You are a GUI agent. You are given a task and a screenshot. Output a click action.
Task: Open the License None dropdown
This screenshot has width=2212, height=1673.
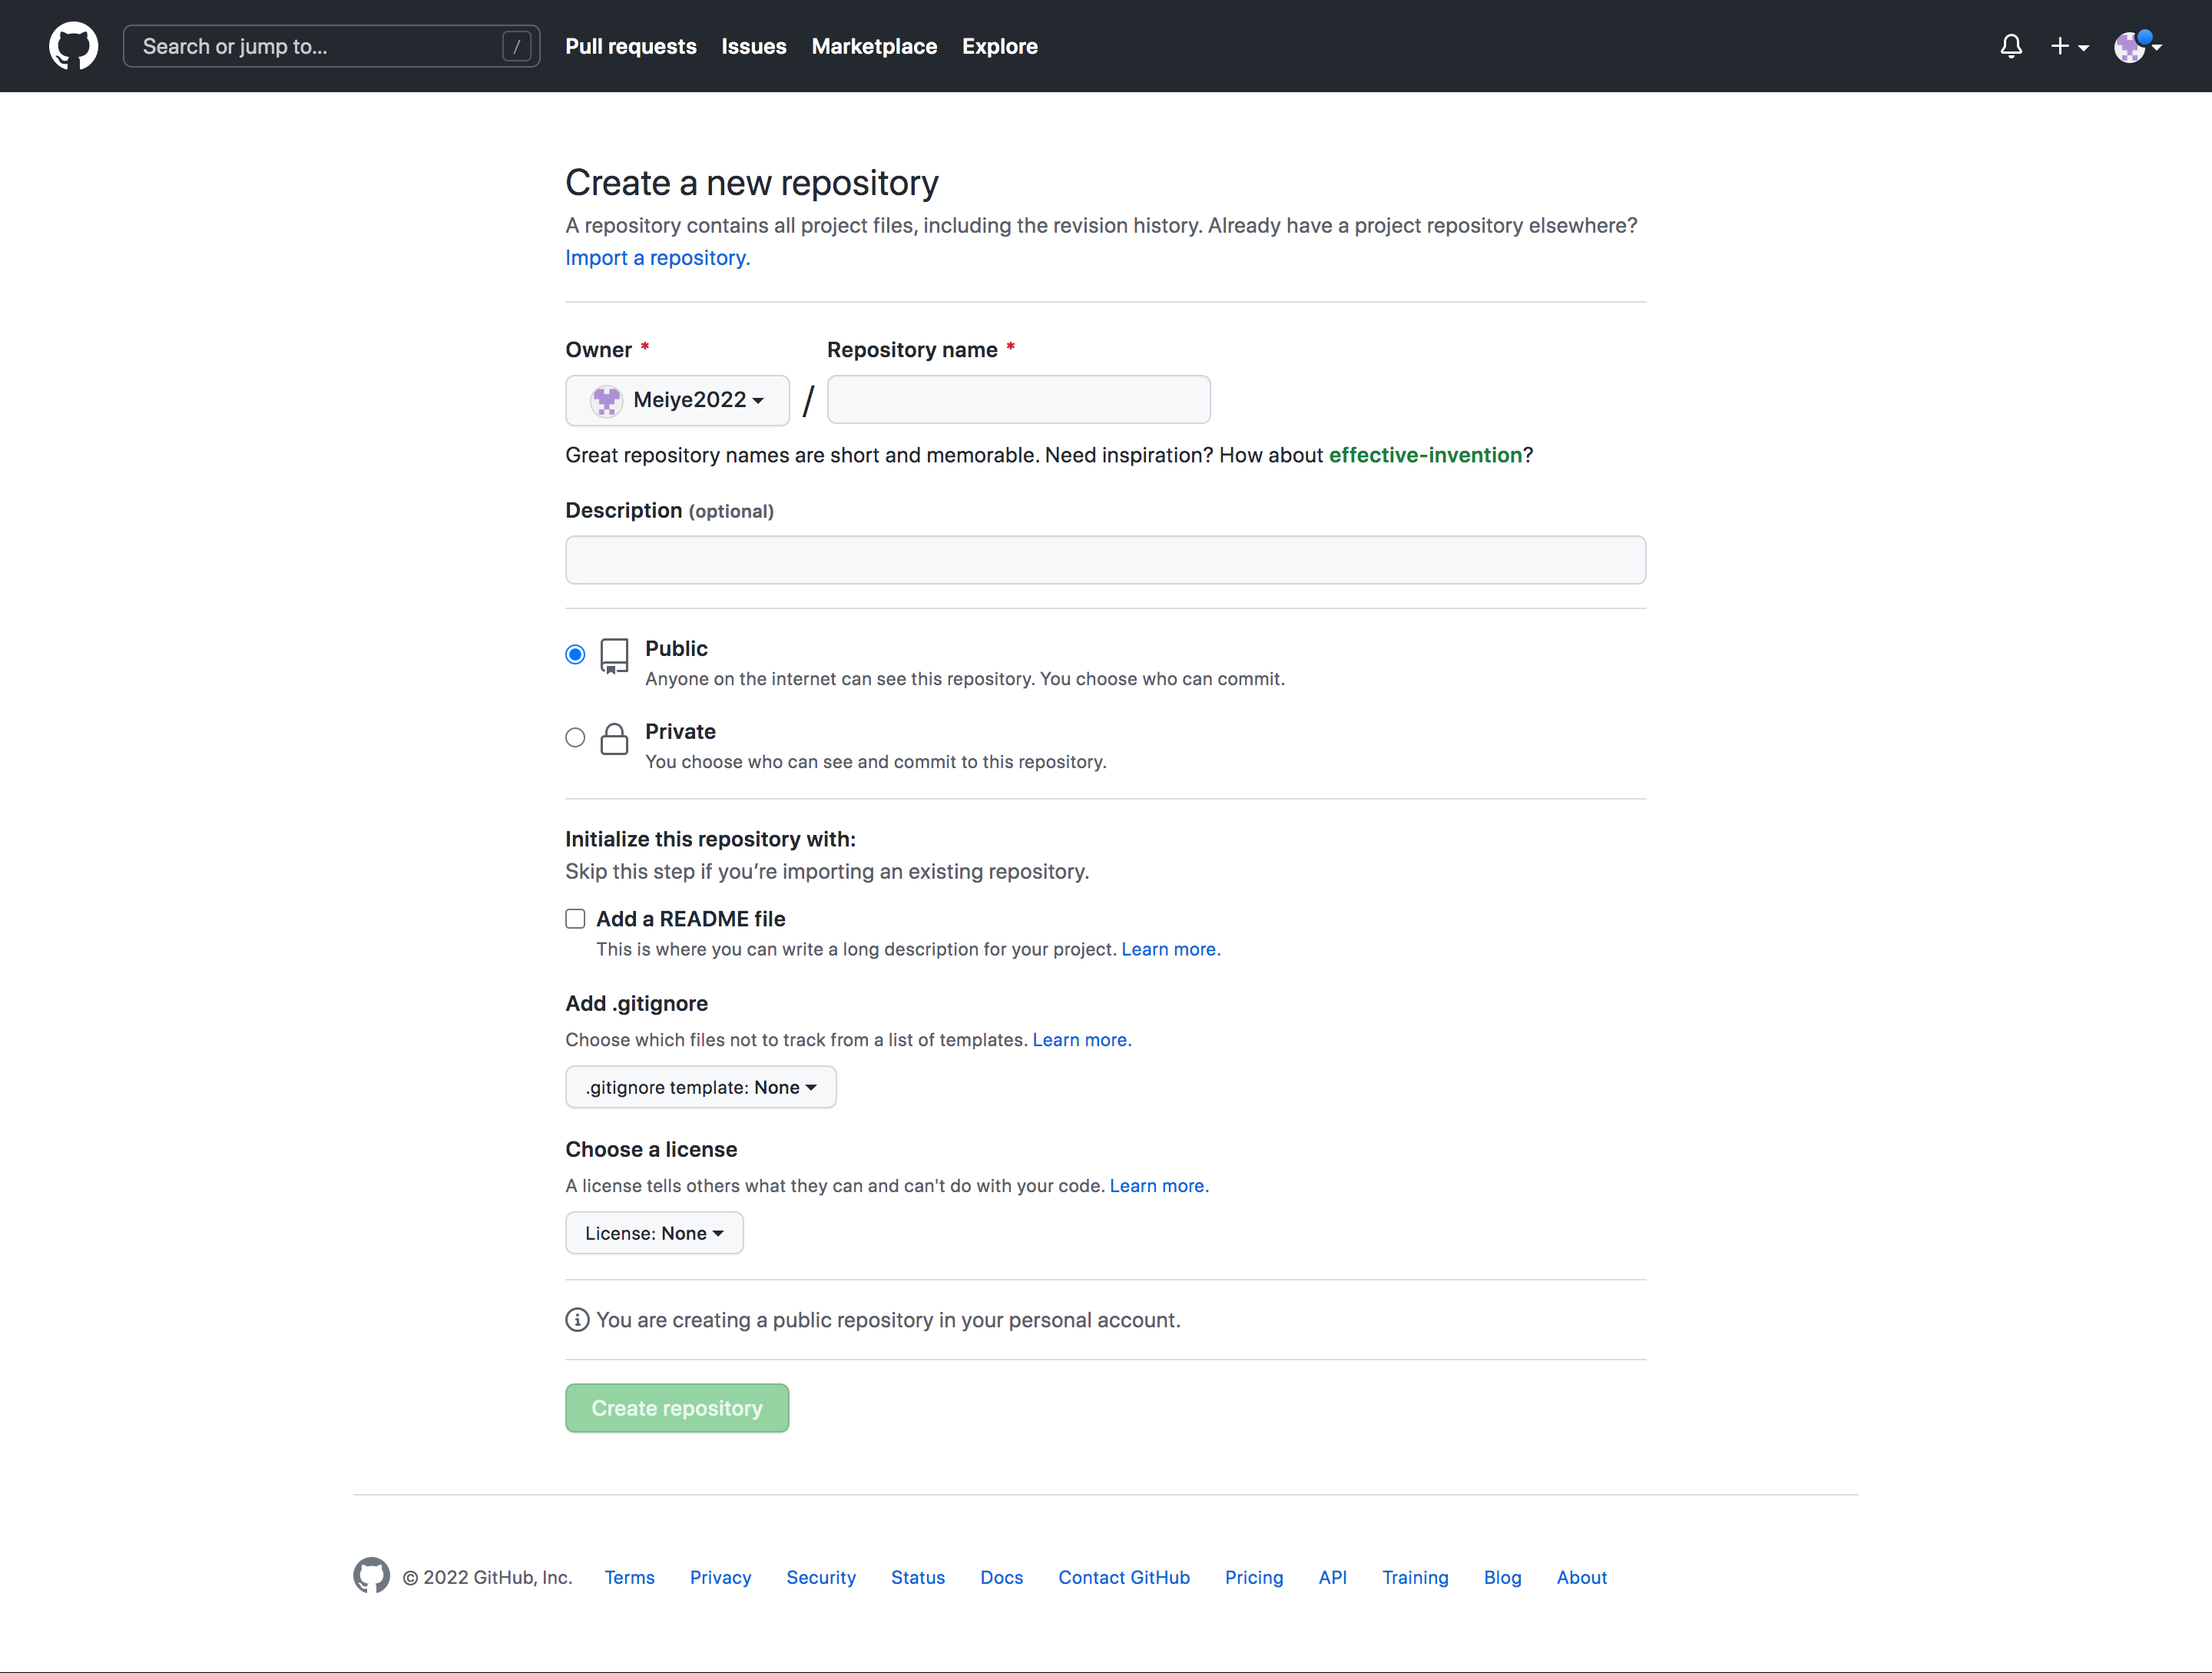pos(654,1233)
